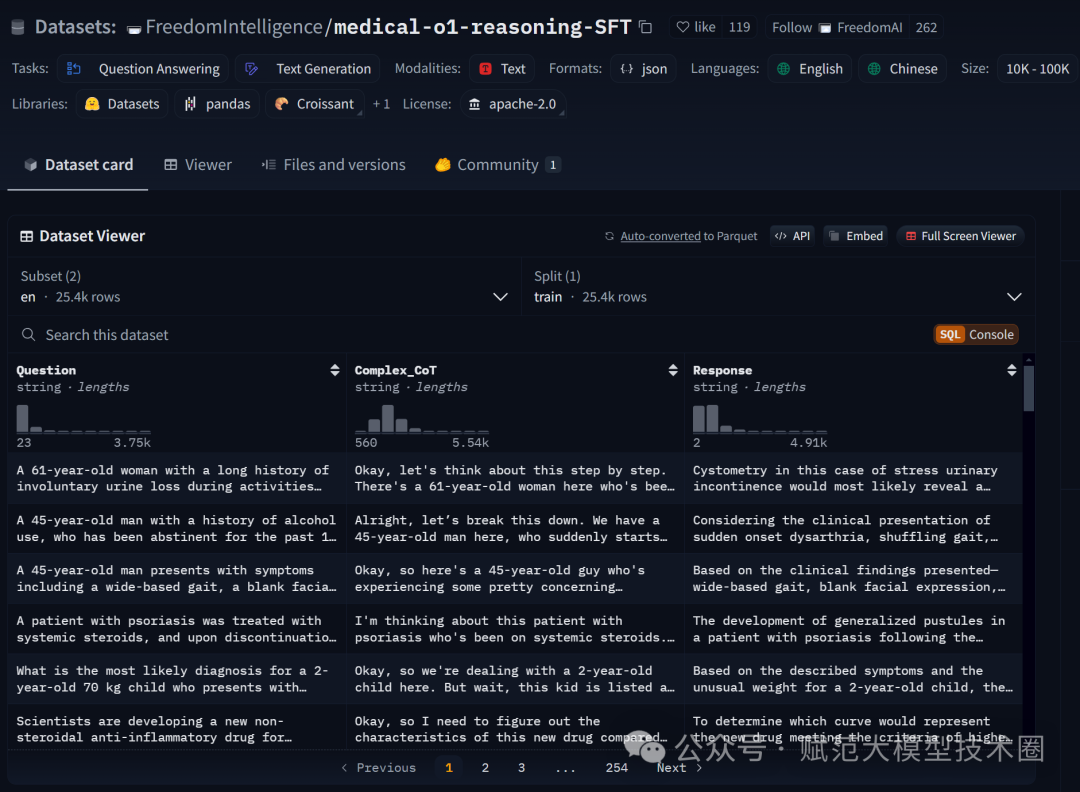Open the Full Screen Viewer
This screenshot has width=1080, height=792.
click(x=960, y=236)
